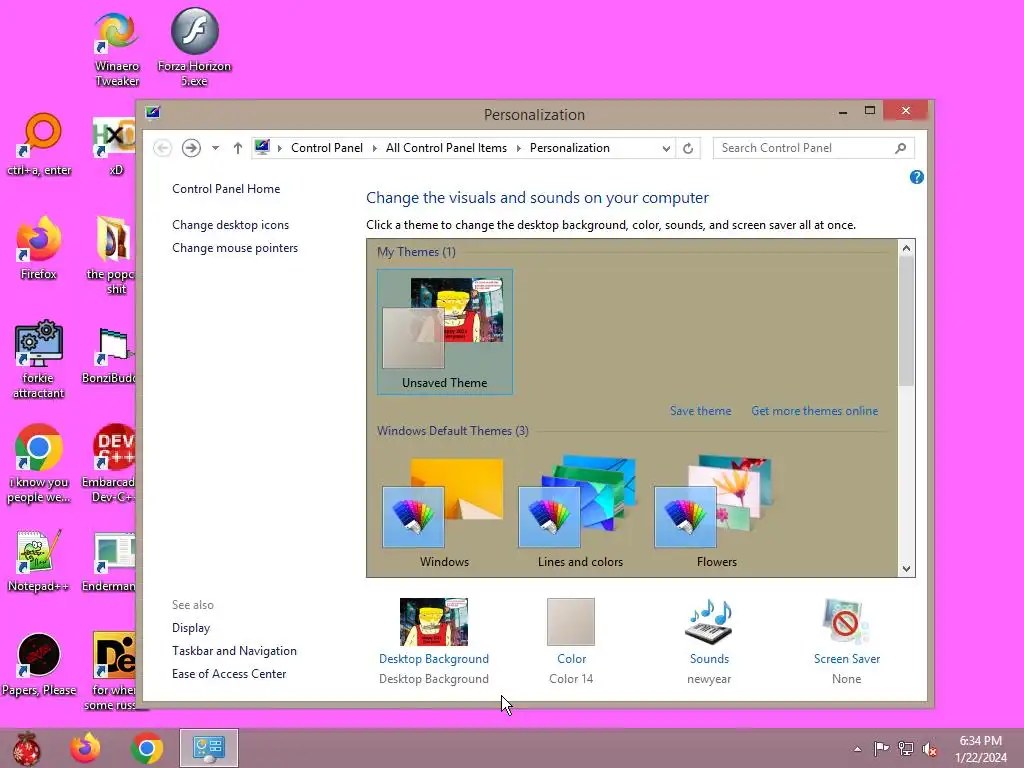This screenshot has width=1024, height=768.
Task: Open Forza Horizon 5.exe desktop icon
Action: (x=194, y=46)
